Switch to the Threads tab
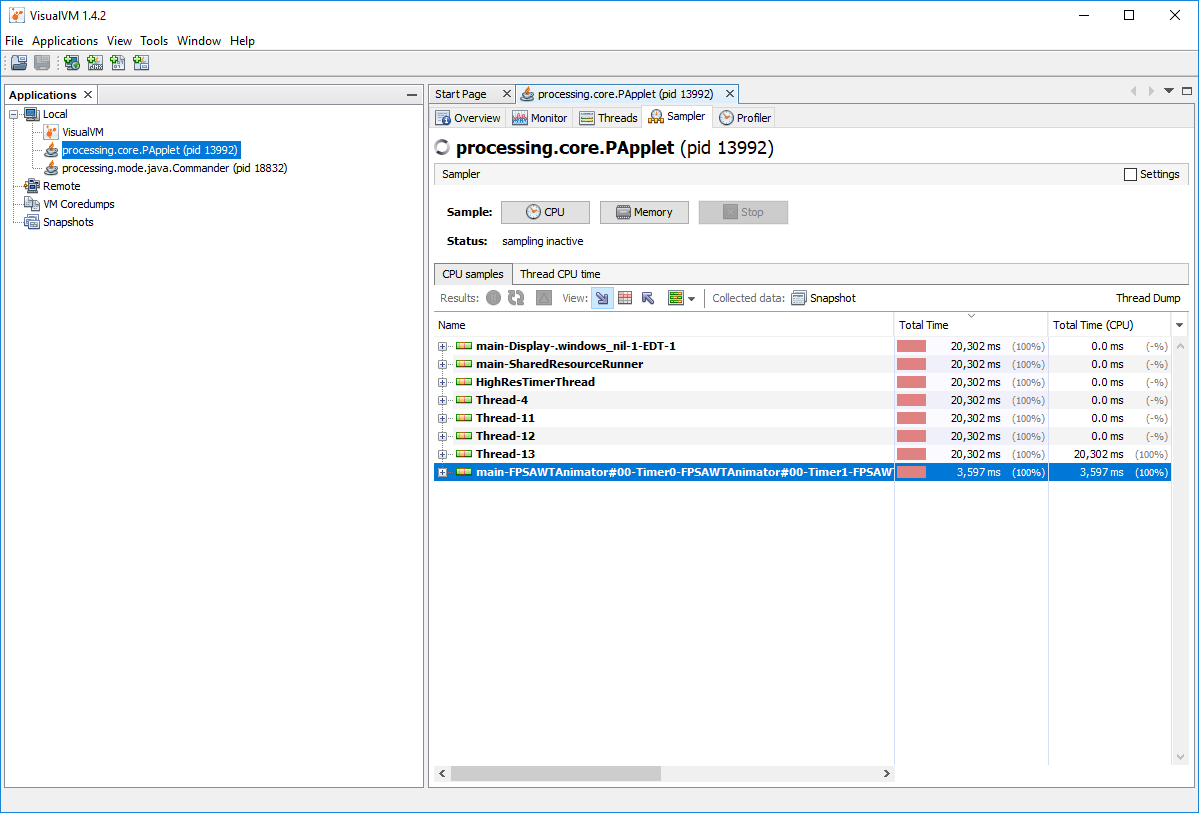 pyautogui.click(x=608, y=118)
